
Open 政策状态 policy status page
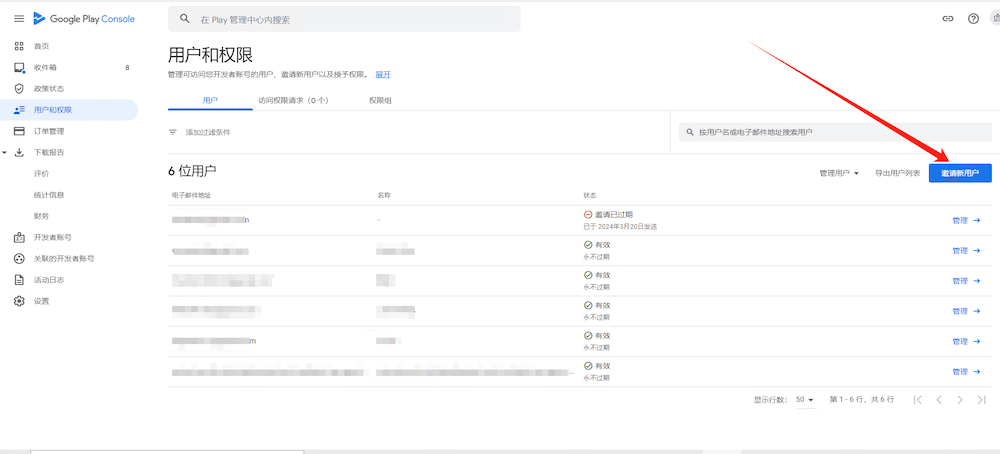tap(48, 89)
